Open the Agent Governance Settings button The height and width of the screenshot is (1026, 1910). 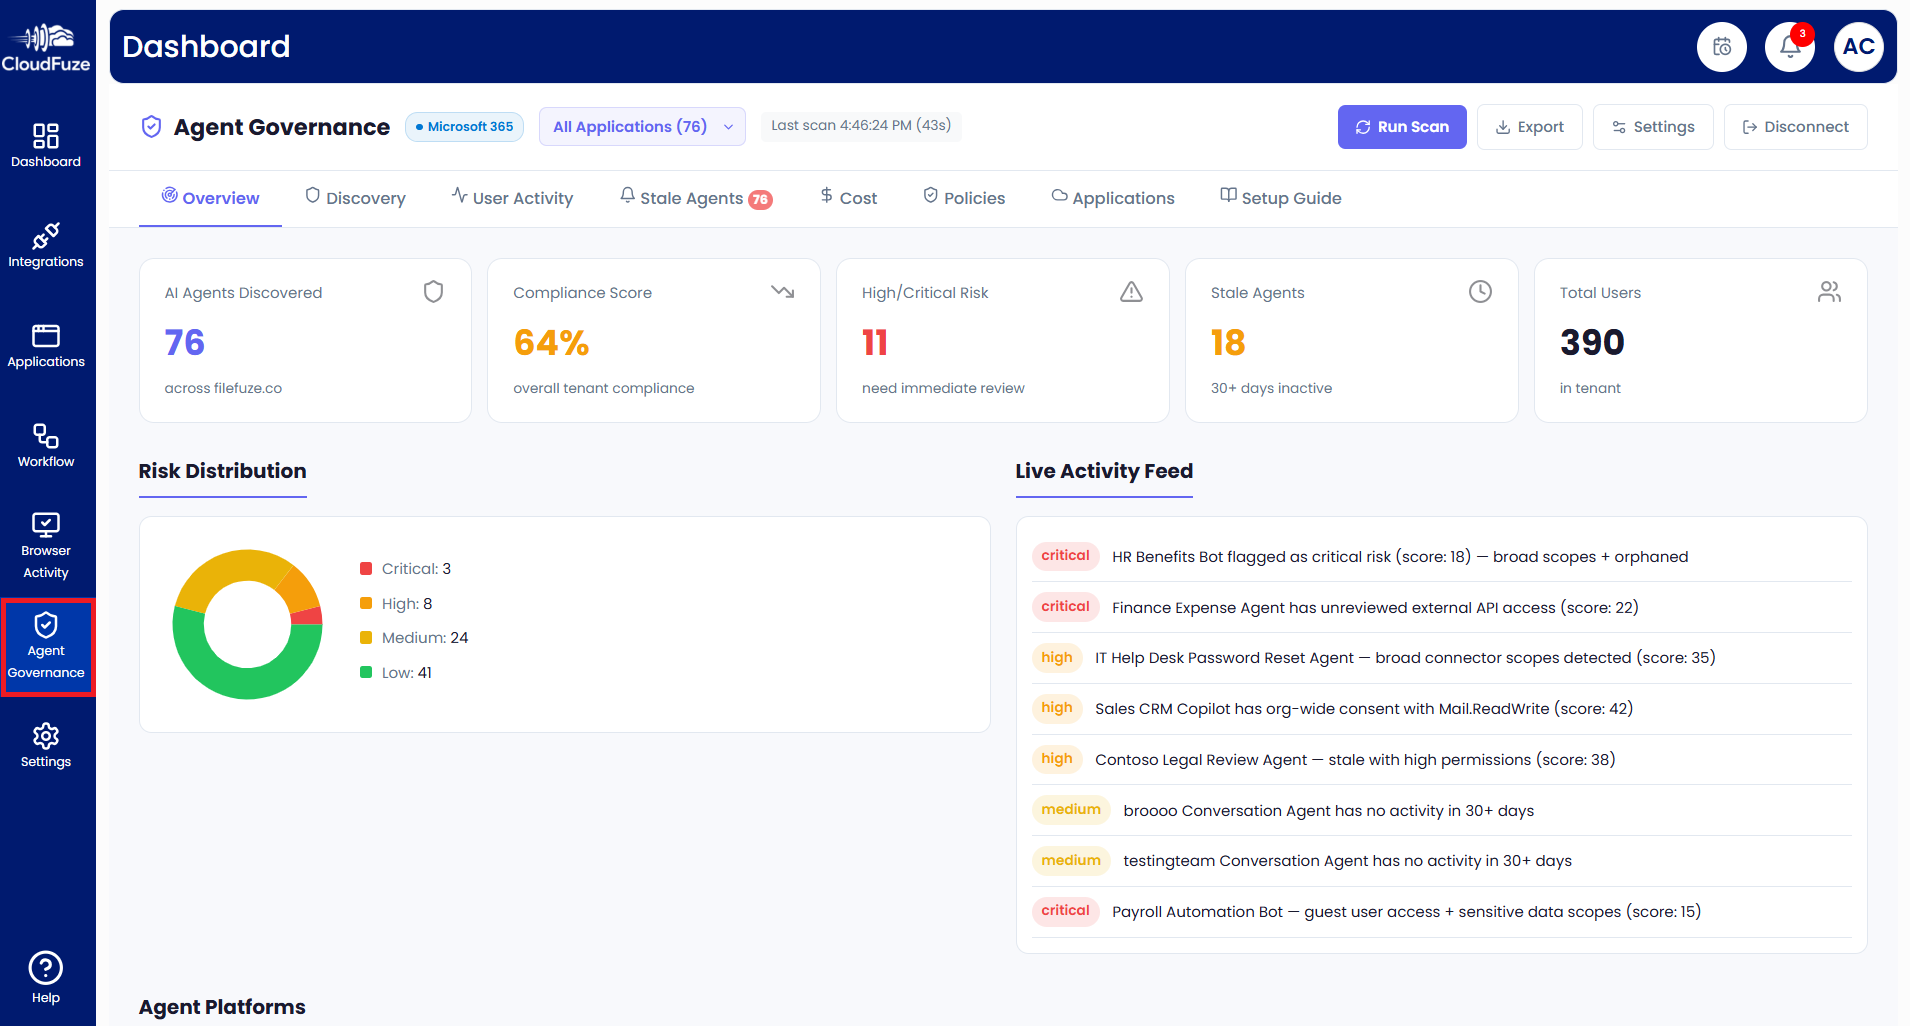[x=1653, y=127]
